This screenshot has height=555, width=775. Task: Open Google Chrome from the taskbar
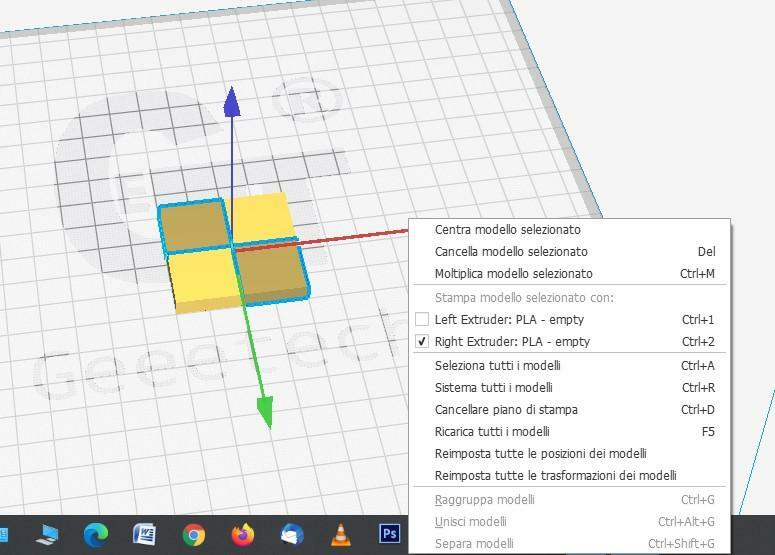pos(194,535)
